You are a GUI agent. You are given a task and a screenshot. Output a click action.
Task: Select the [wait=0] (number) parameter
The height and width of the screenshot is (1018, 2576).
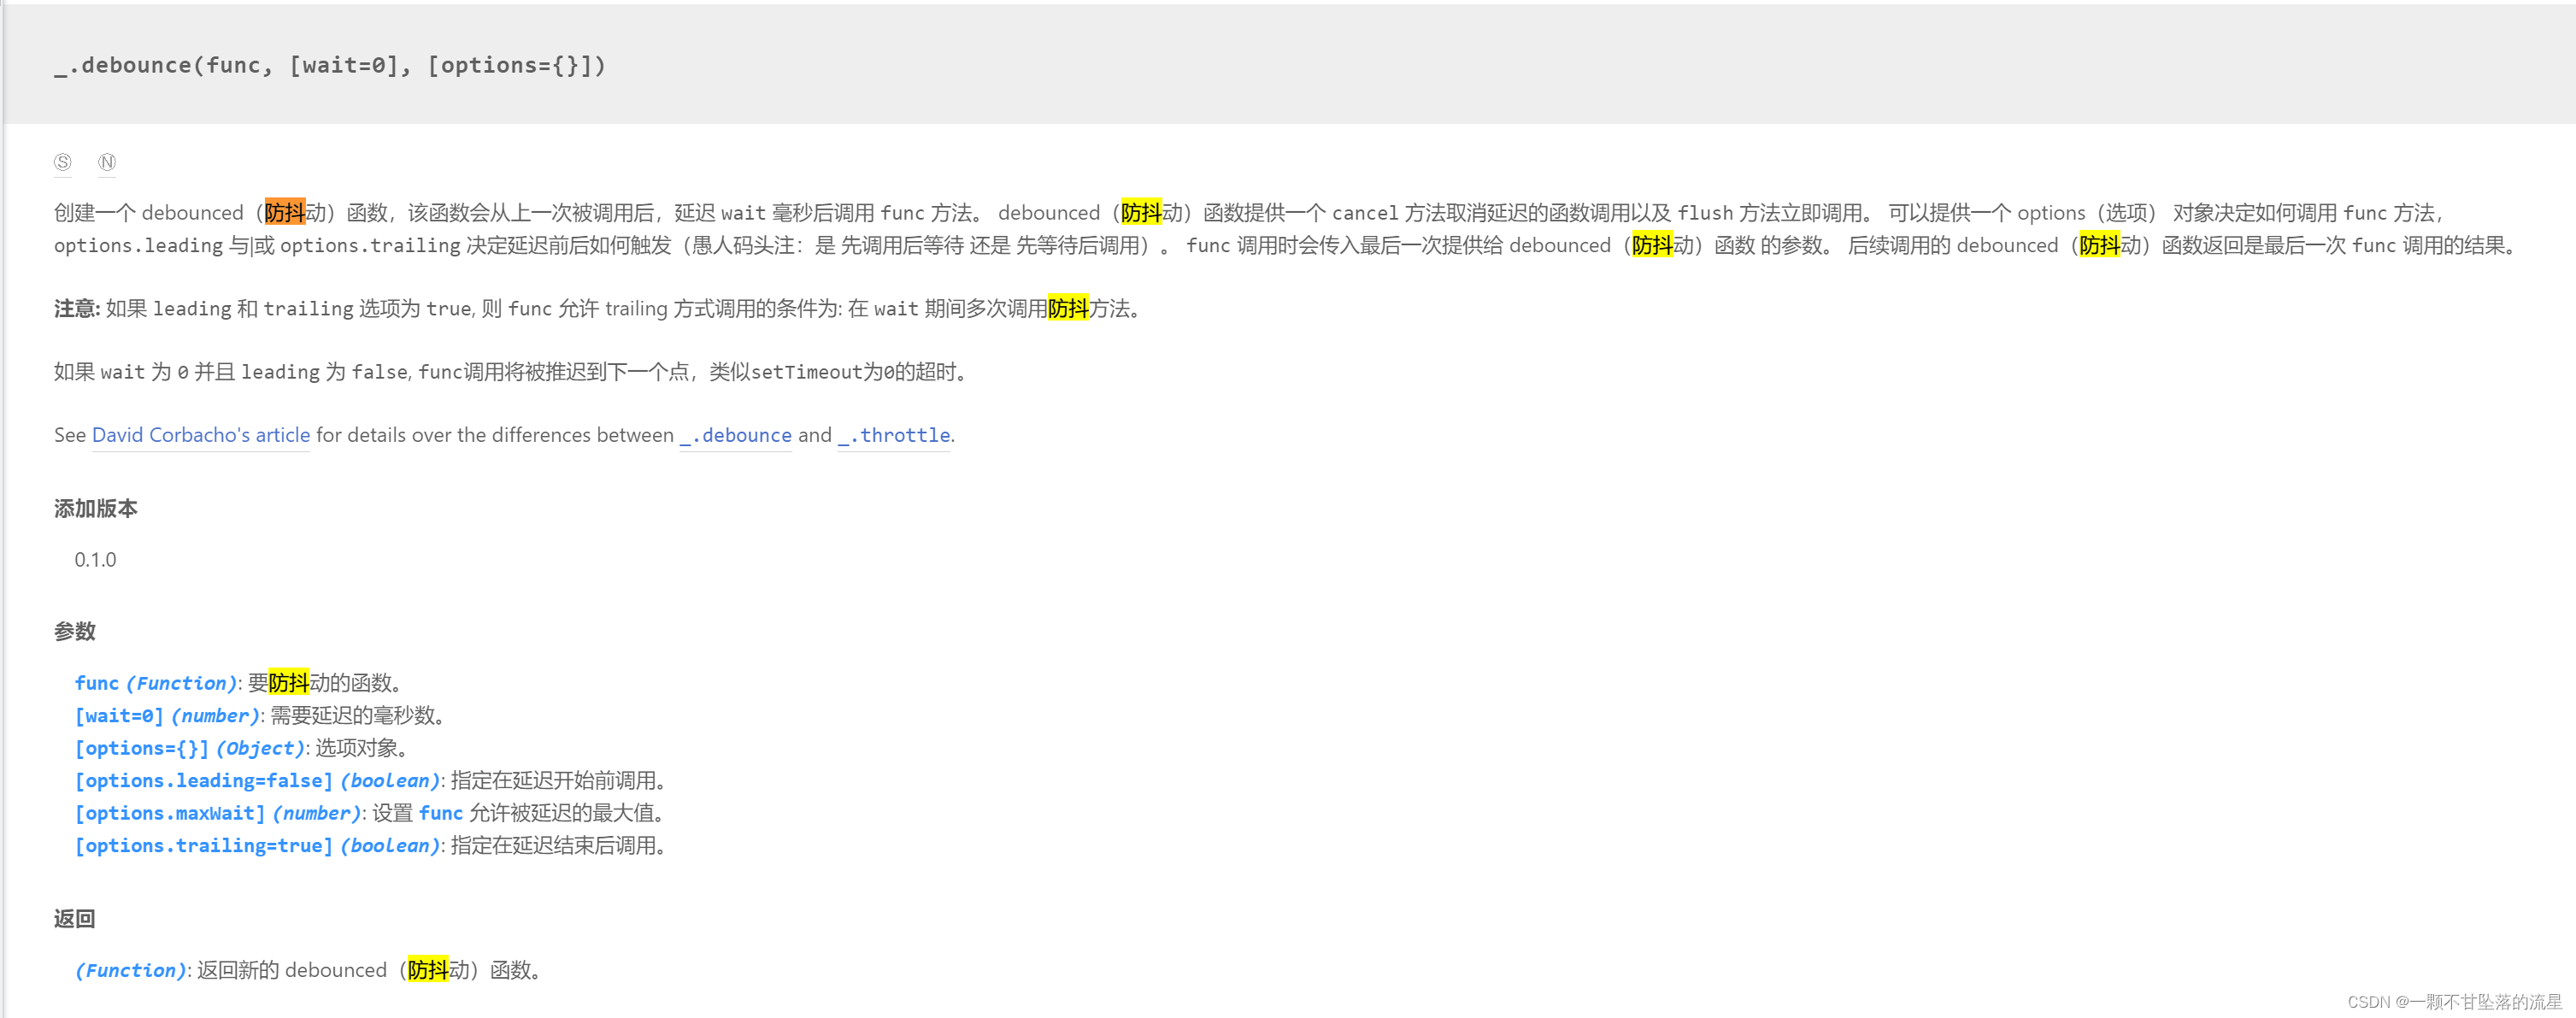167,716
